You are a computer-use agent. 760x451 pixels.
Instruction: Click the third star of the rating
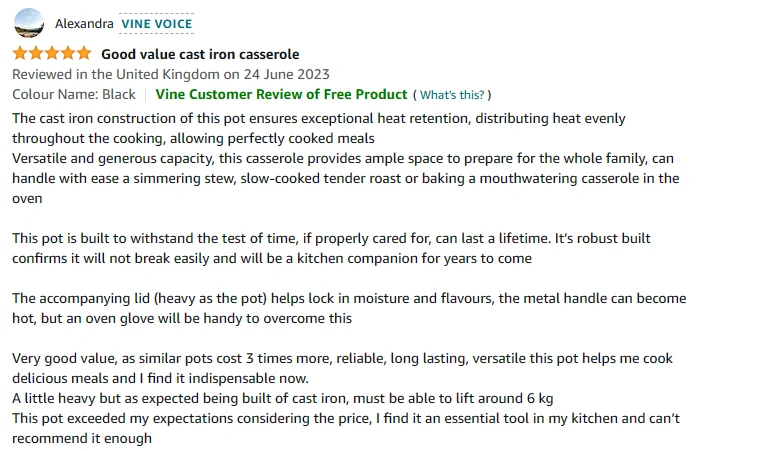(x=52, y=53)
